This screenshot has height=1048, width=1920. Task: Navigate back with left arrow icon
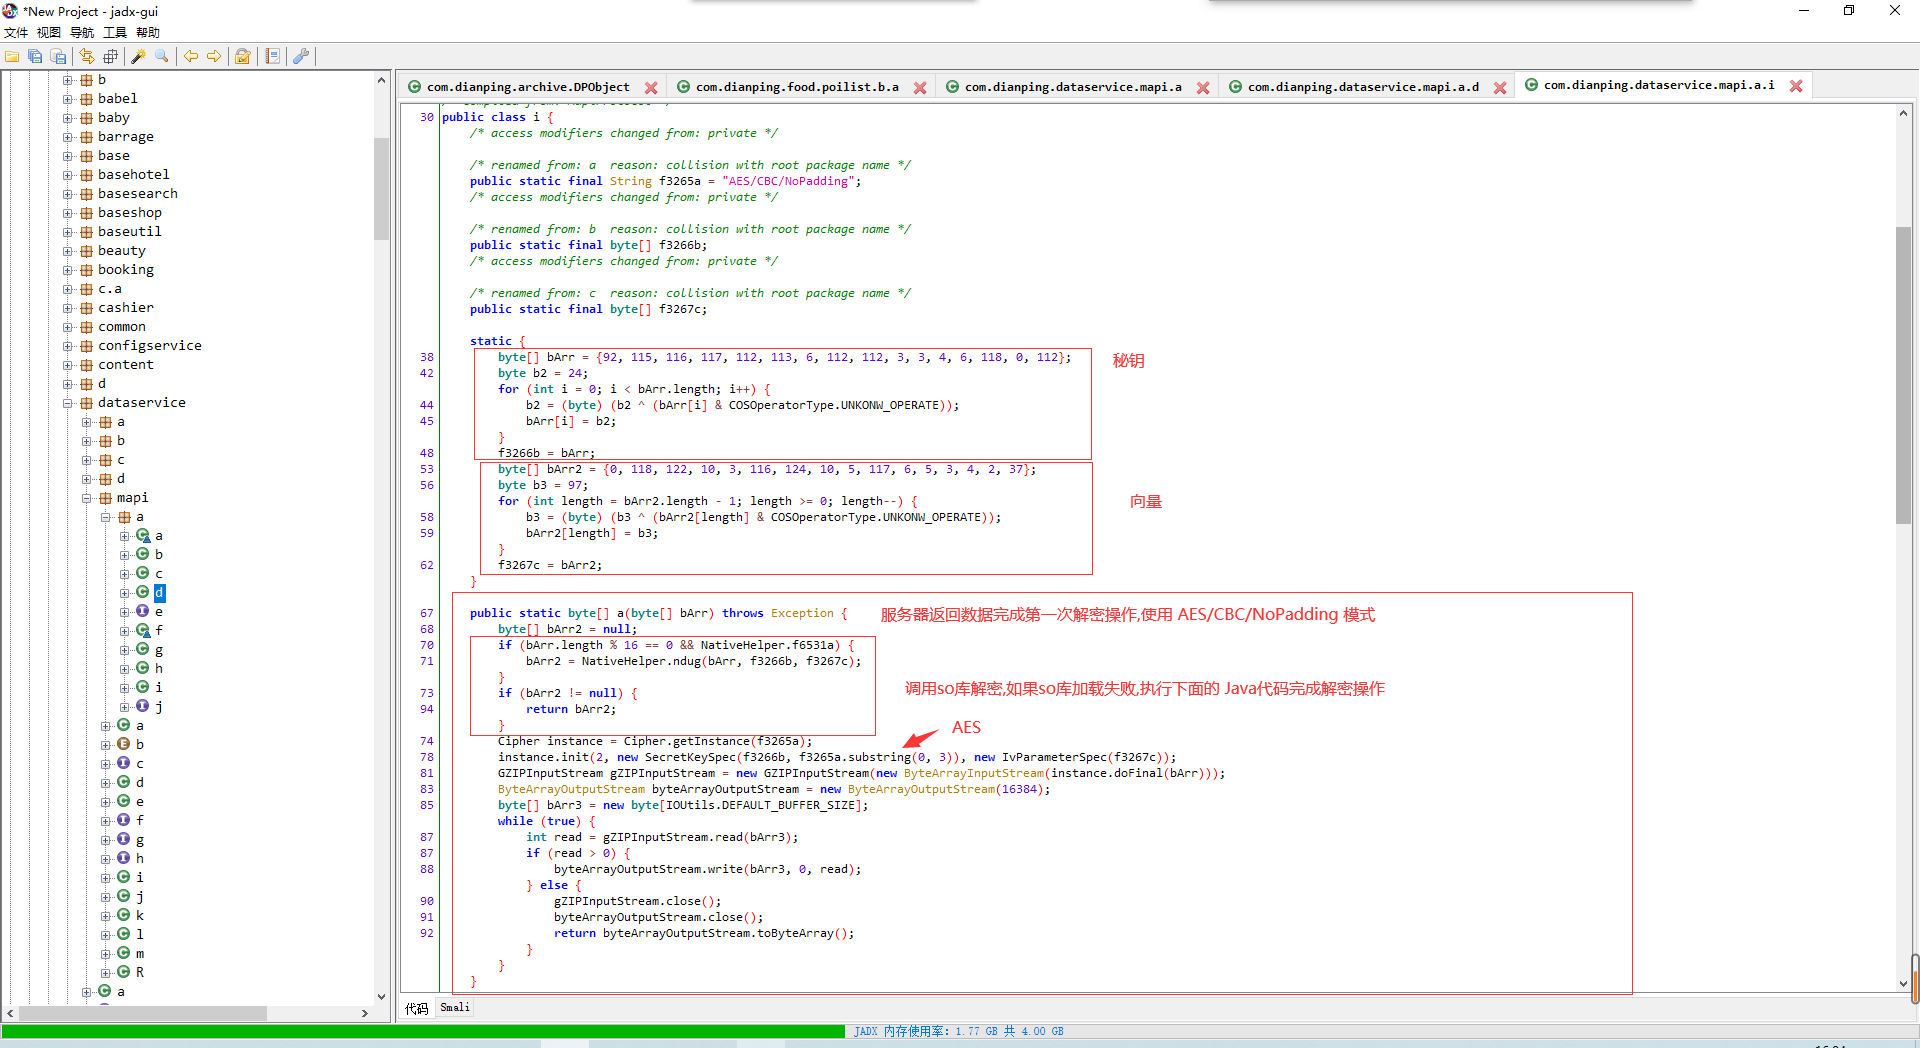[x=190, y=57]
